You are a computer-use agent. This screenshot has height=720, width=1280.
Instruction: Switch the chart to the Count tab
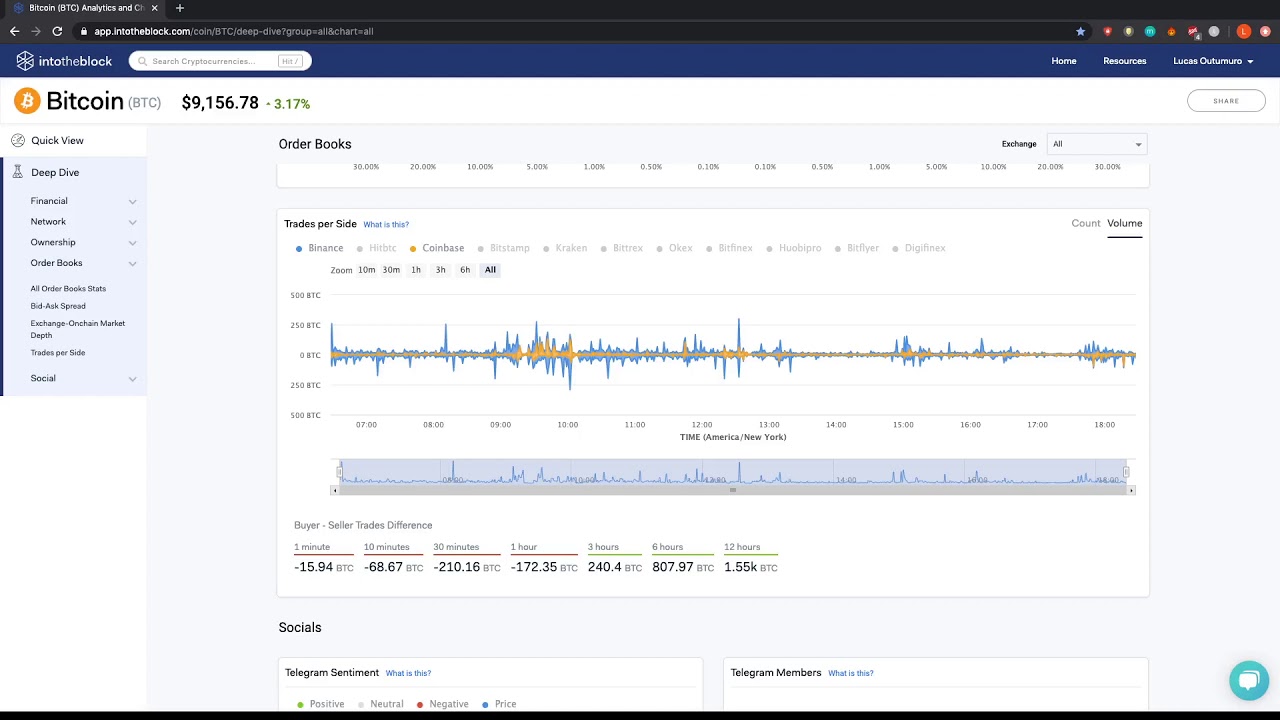pos(1086,223)
